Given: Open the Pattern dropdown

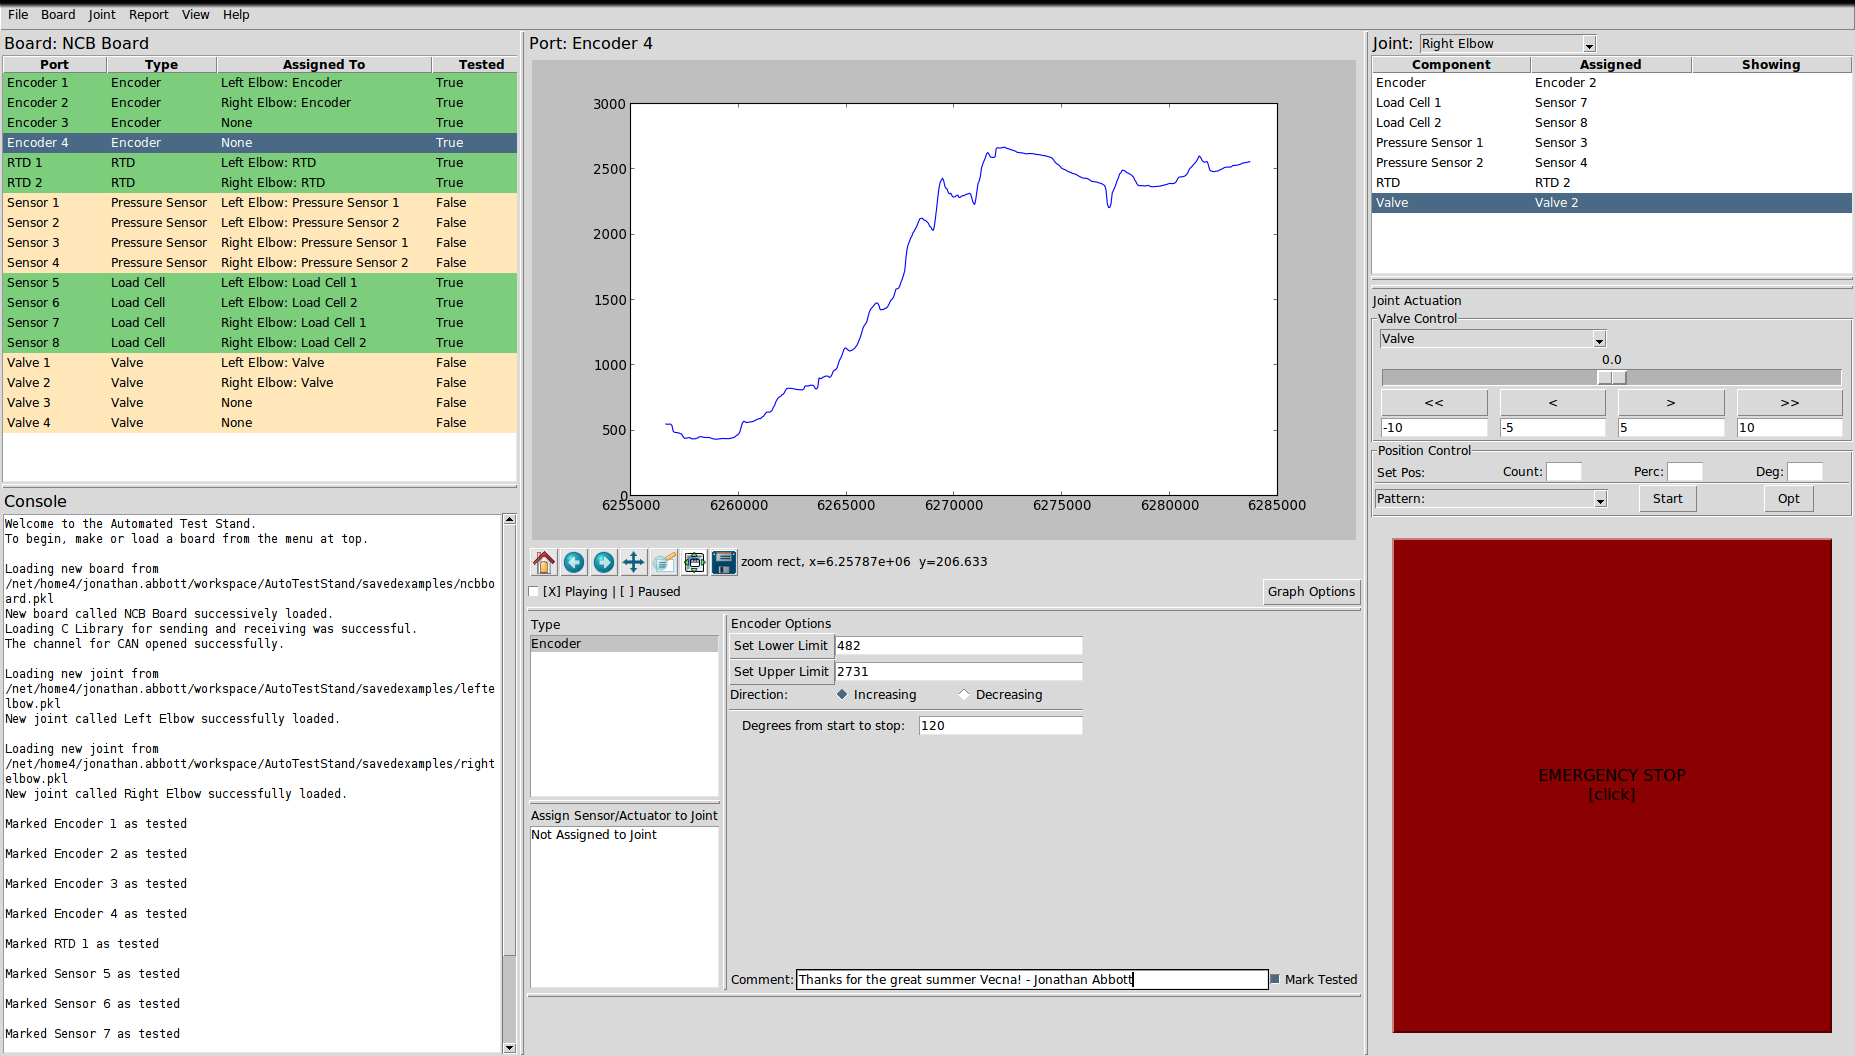Looking at the screenshot, I should tap(1600, 500).
